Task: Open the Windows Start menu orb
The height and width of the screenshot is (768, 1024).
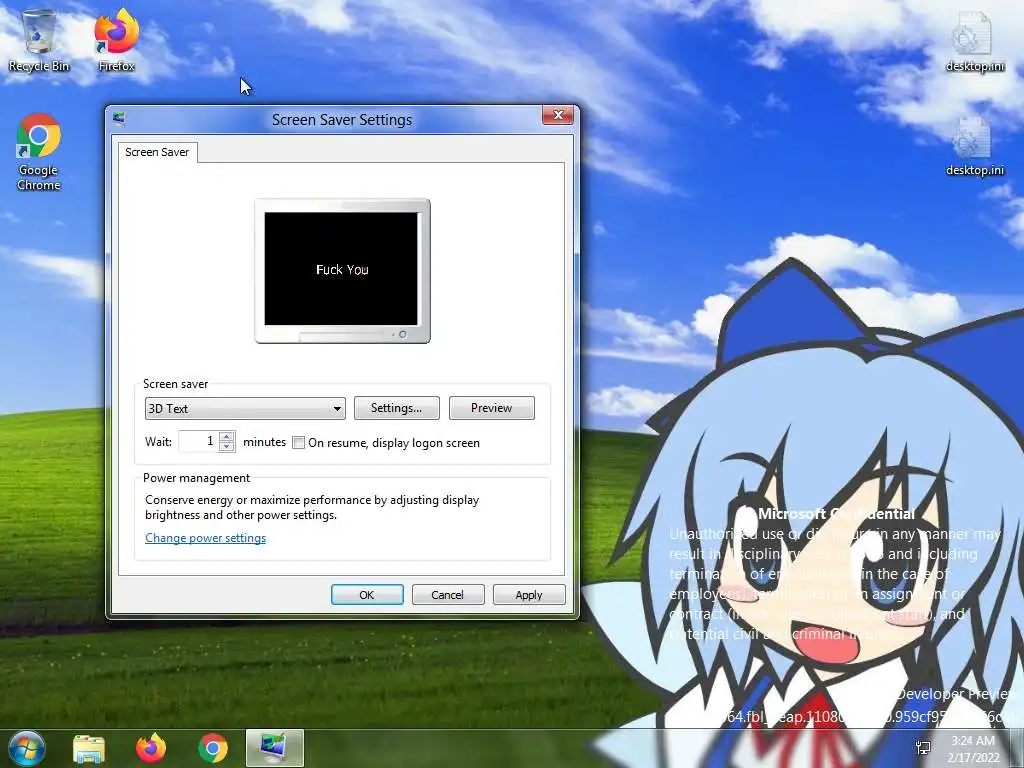Action: click(x=26, y=748)
